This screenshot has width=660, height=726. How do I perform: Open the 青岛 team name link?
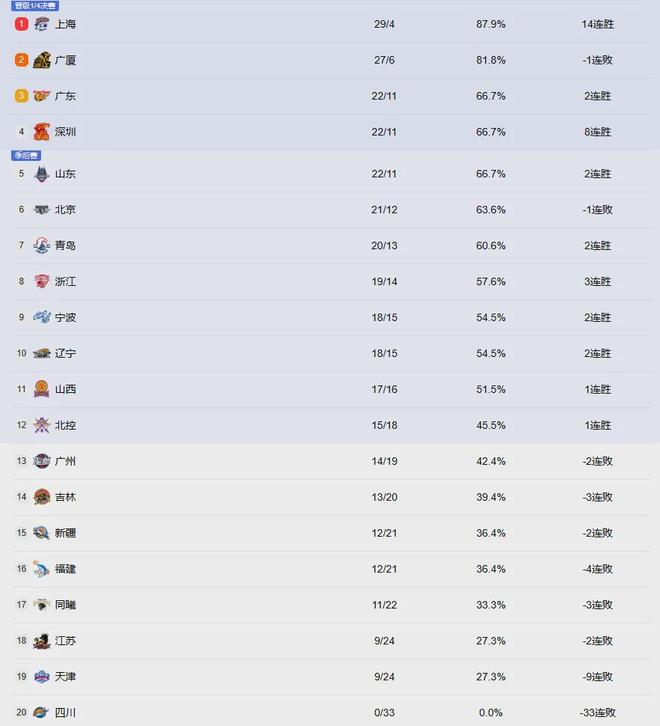[x=65, y=246]
